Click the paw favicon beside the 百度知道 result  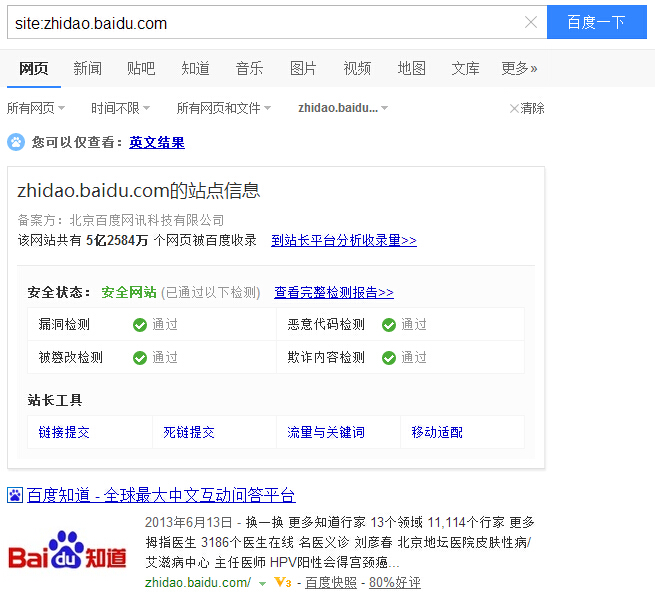click(15, 495)
